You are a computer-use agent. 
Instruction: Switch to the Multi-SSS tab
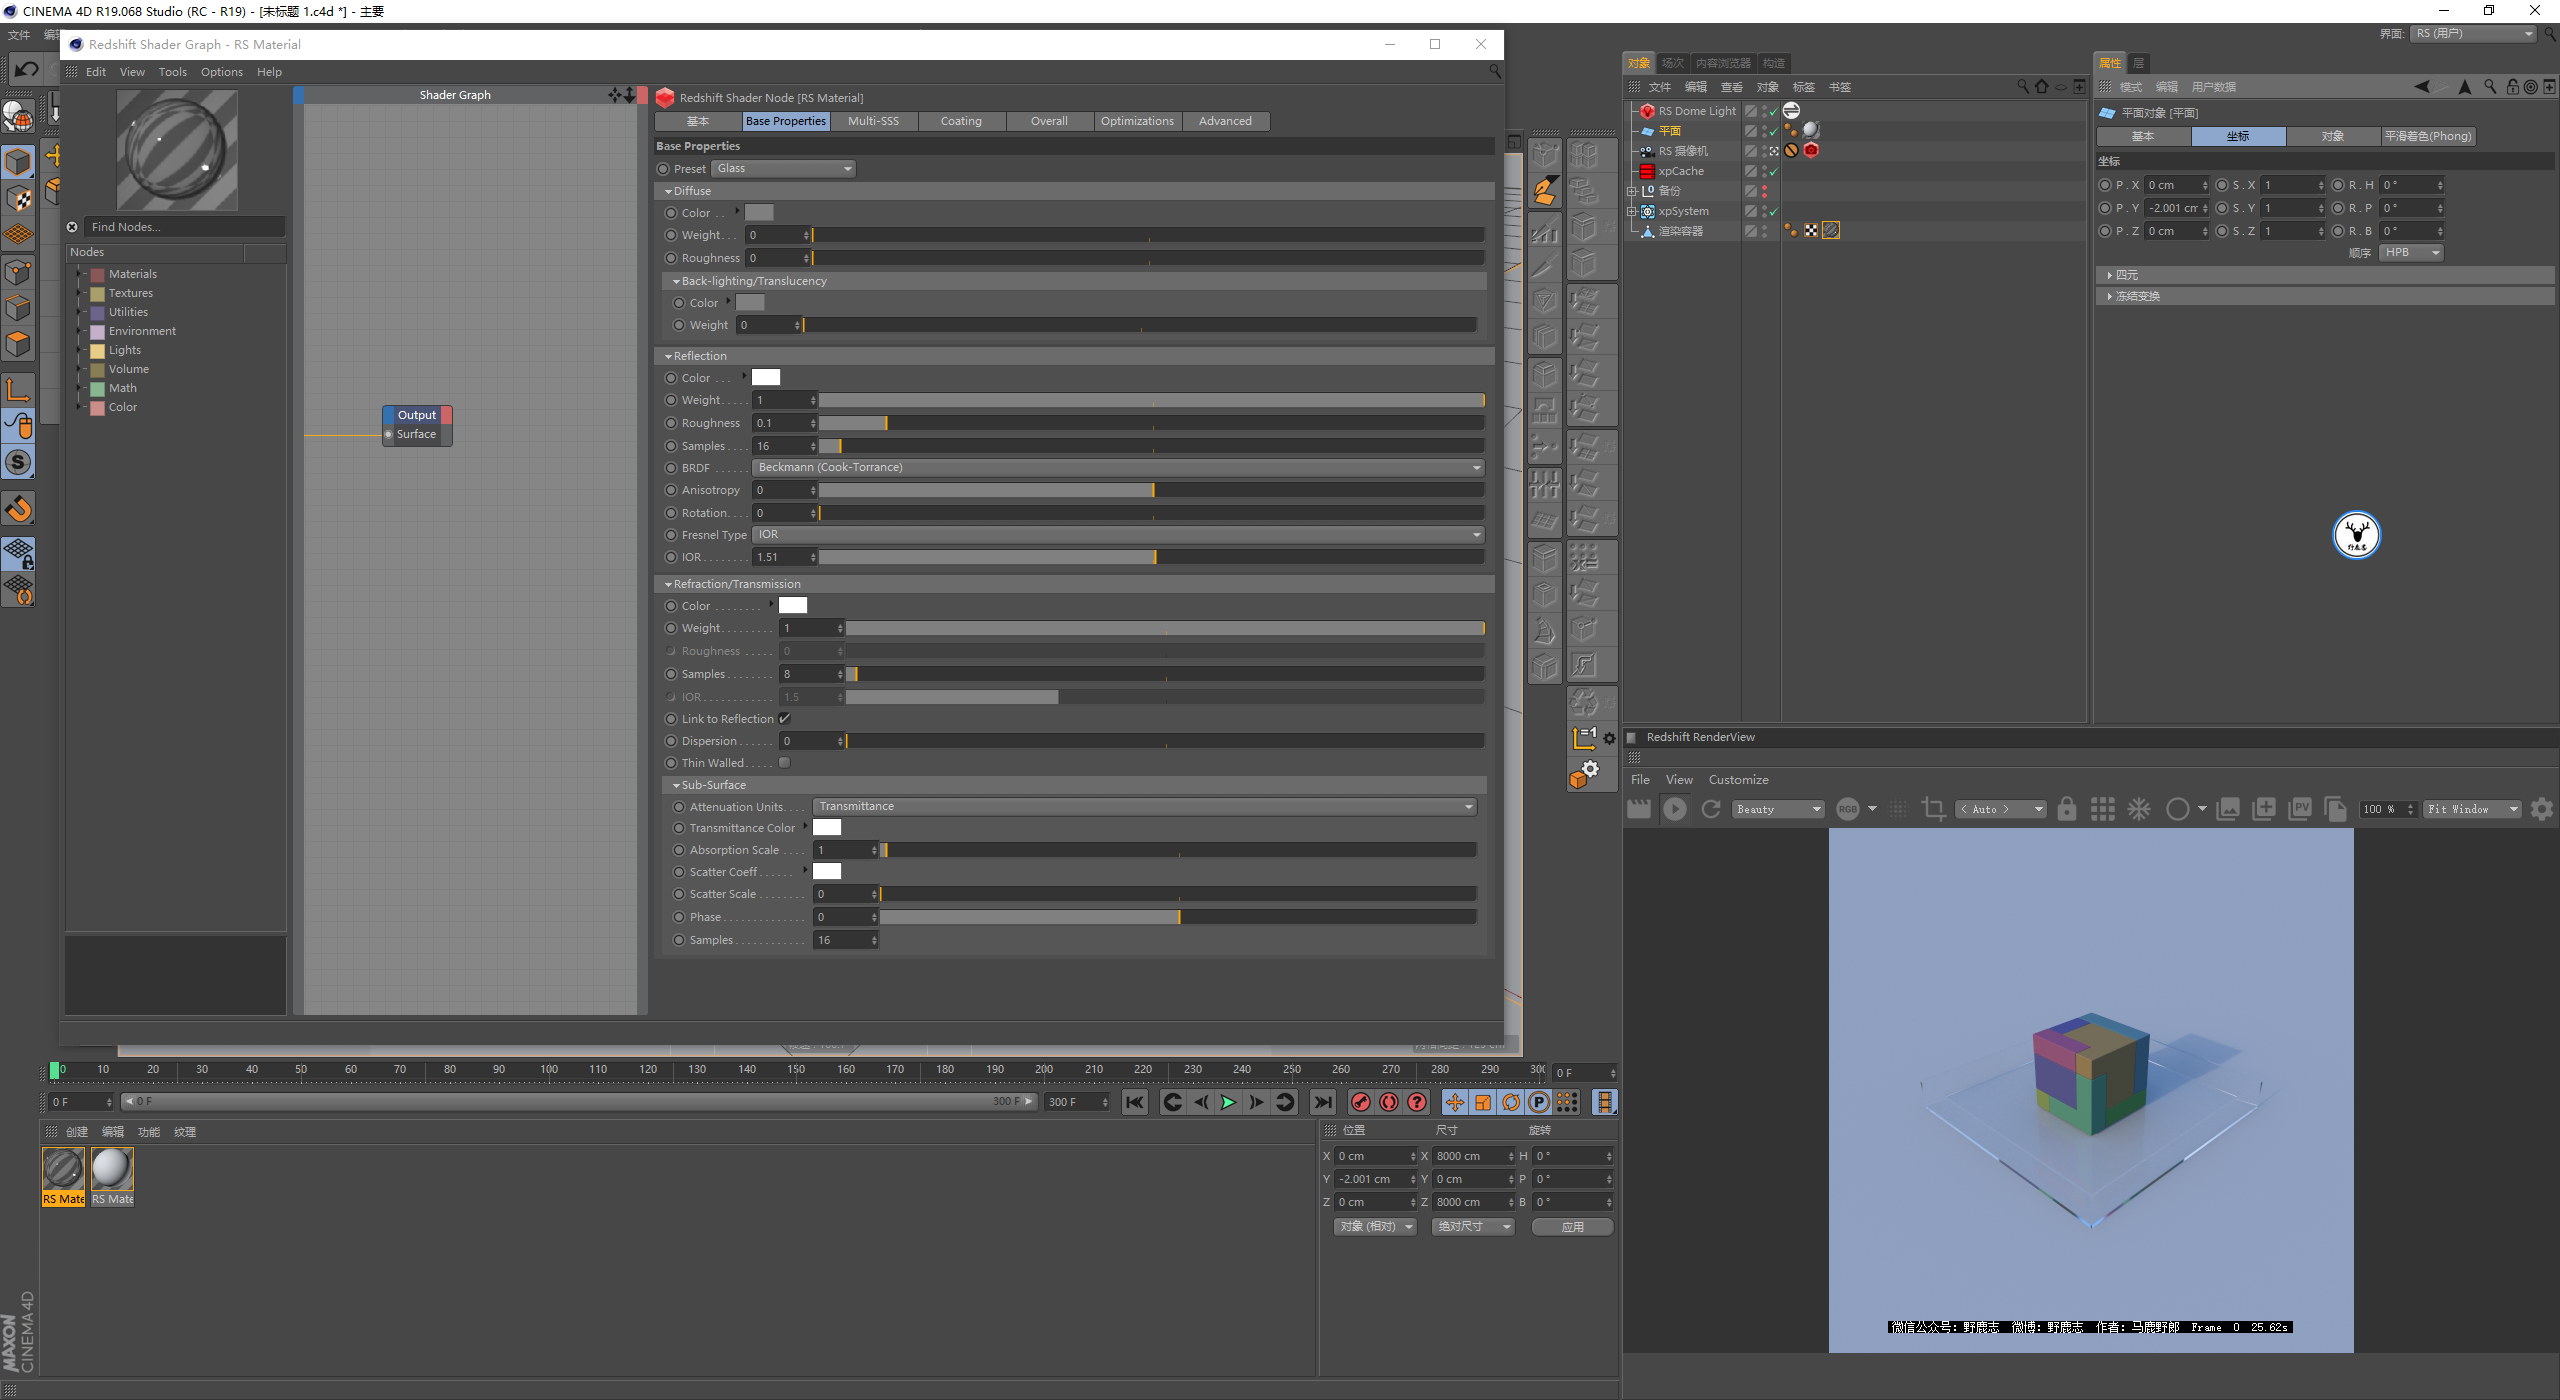[x=873, y=121]
